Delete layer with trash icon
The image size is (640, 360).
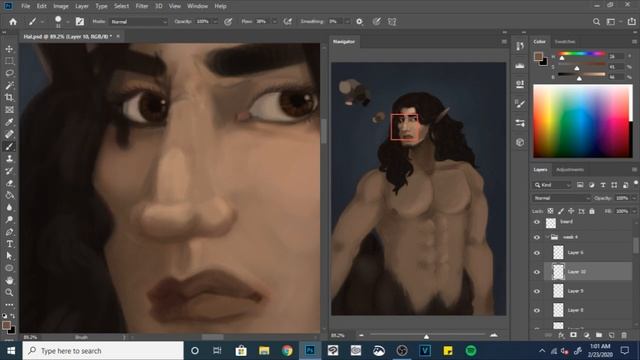pos(624,335)
